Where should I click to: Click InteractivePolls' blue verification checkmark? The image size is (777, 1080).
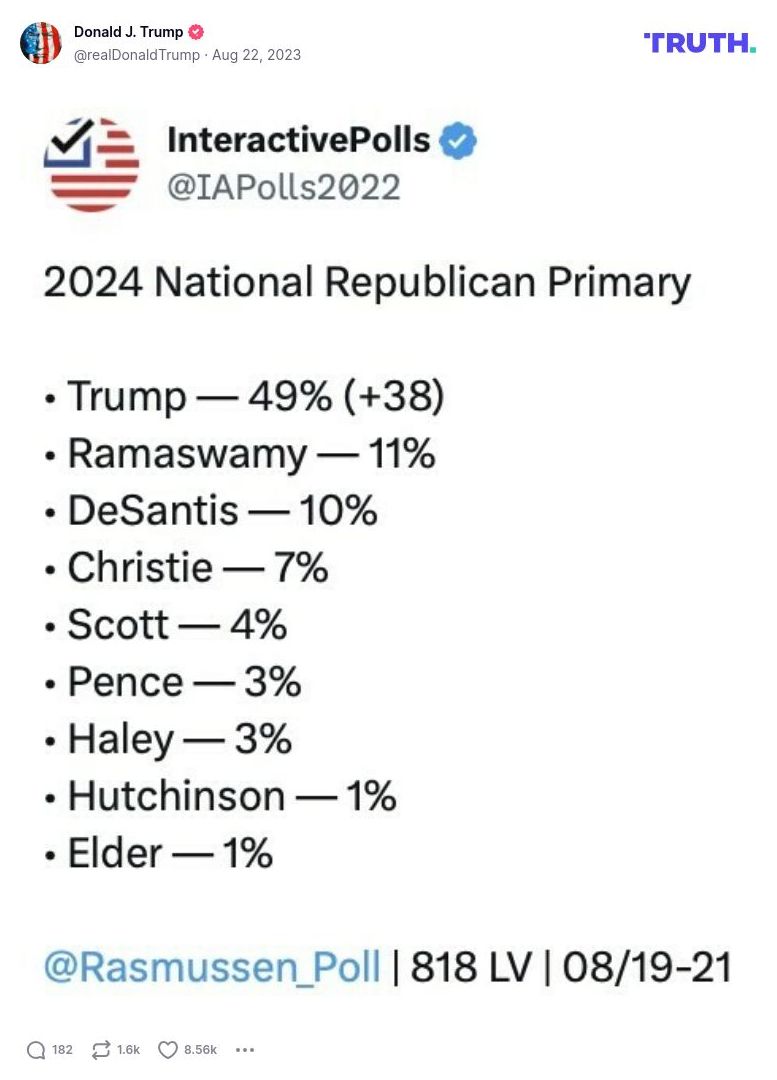point(456,141)
